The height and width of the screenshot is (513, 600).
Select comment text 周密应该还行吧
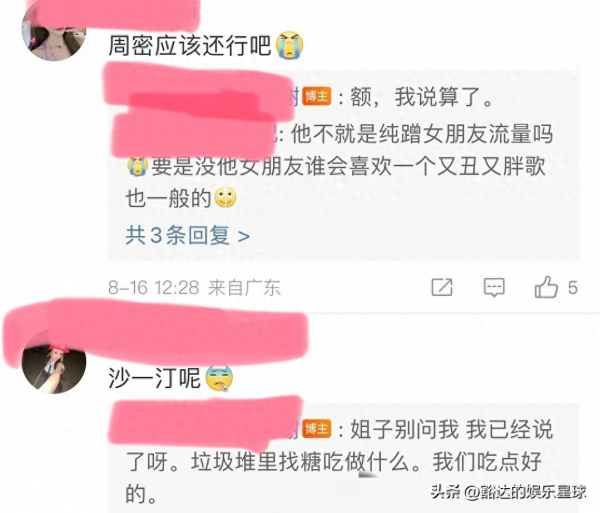pyautogui.click(x=190, y=46)
